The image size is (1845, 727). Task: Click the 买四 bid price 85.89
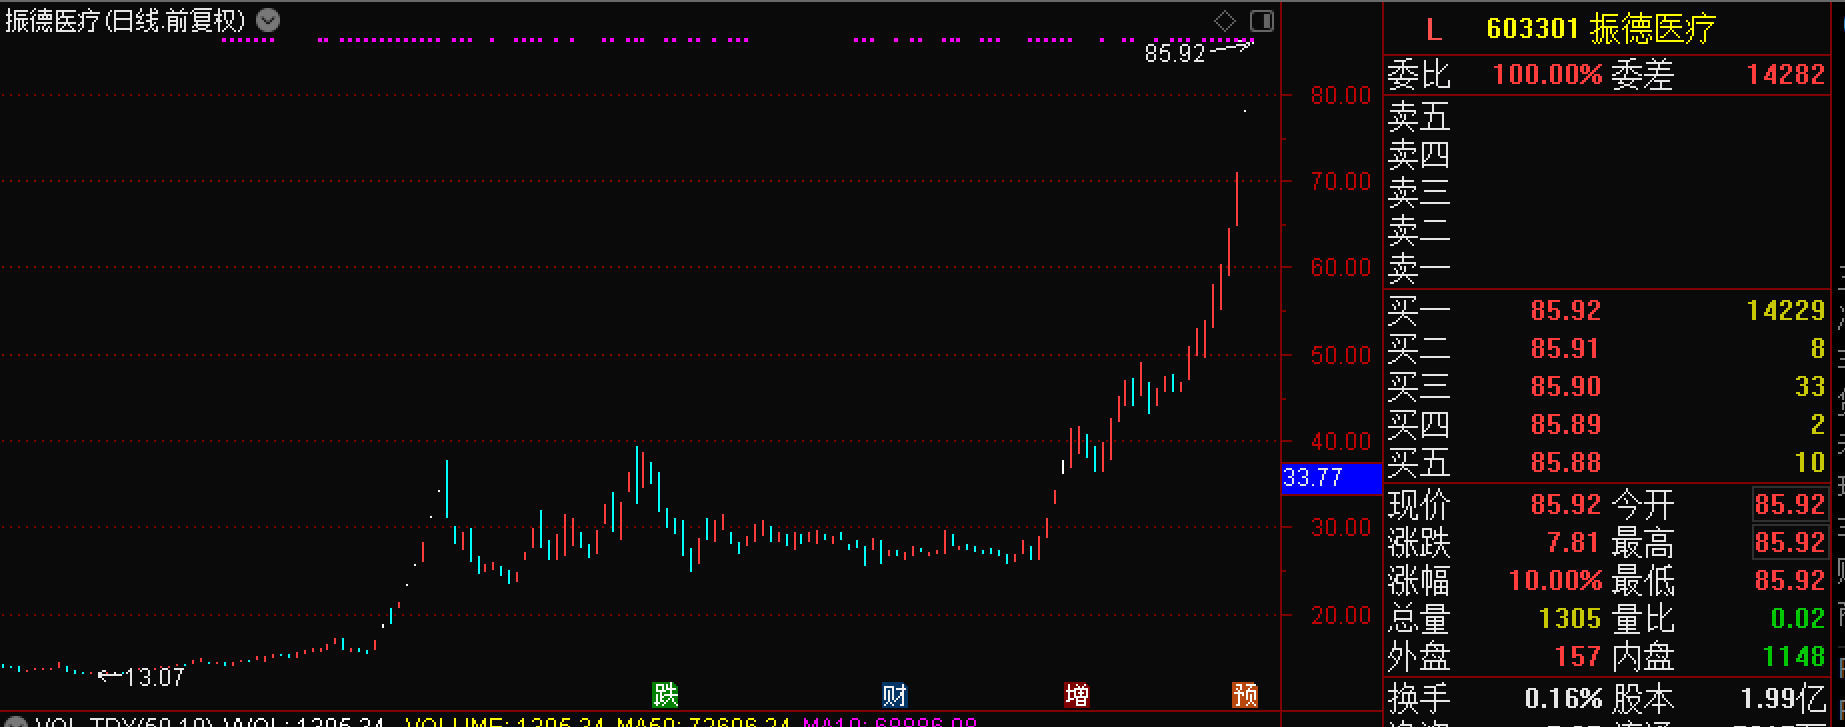point(1565,425)
